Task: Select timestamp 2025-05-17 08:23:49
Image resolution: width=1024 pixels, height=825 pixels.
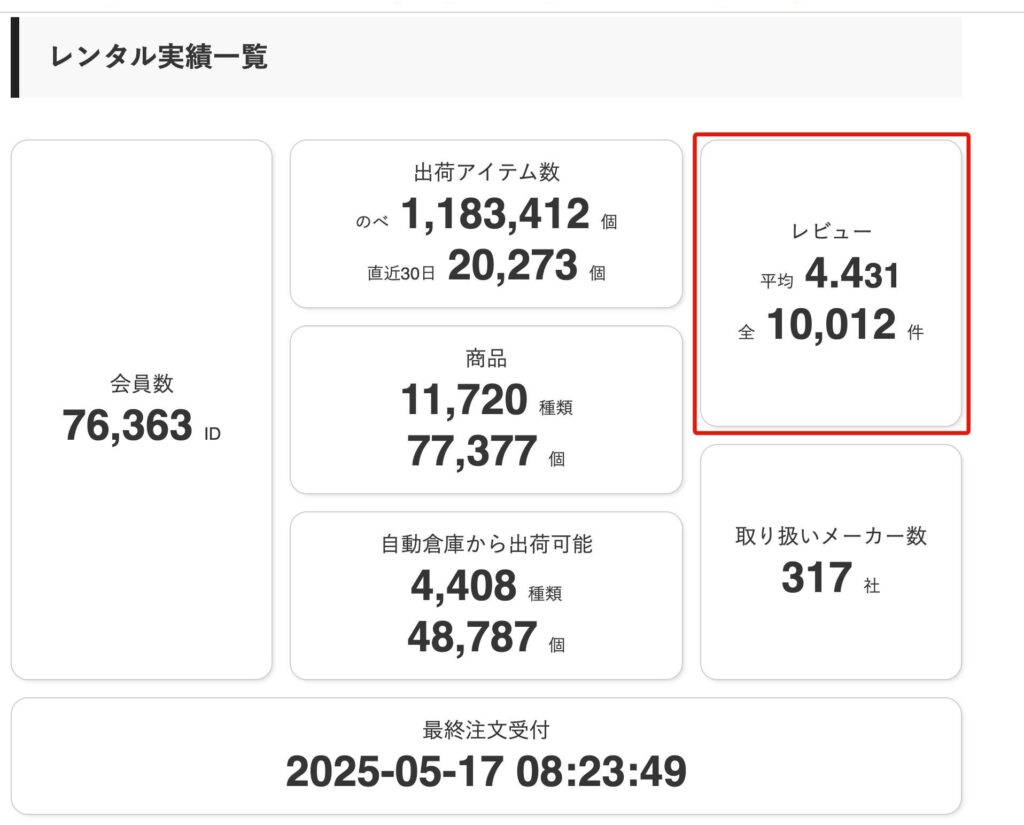Action: pos(487,771)
